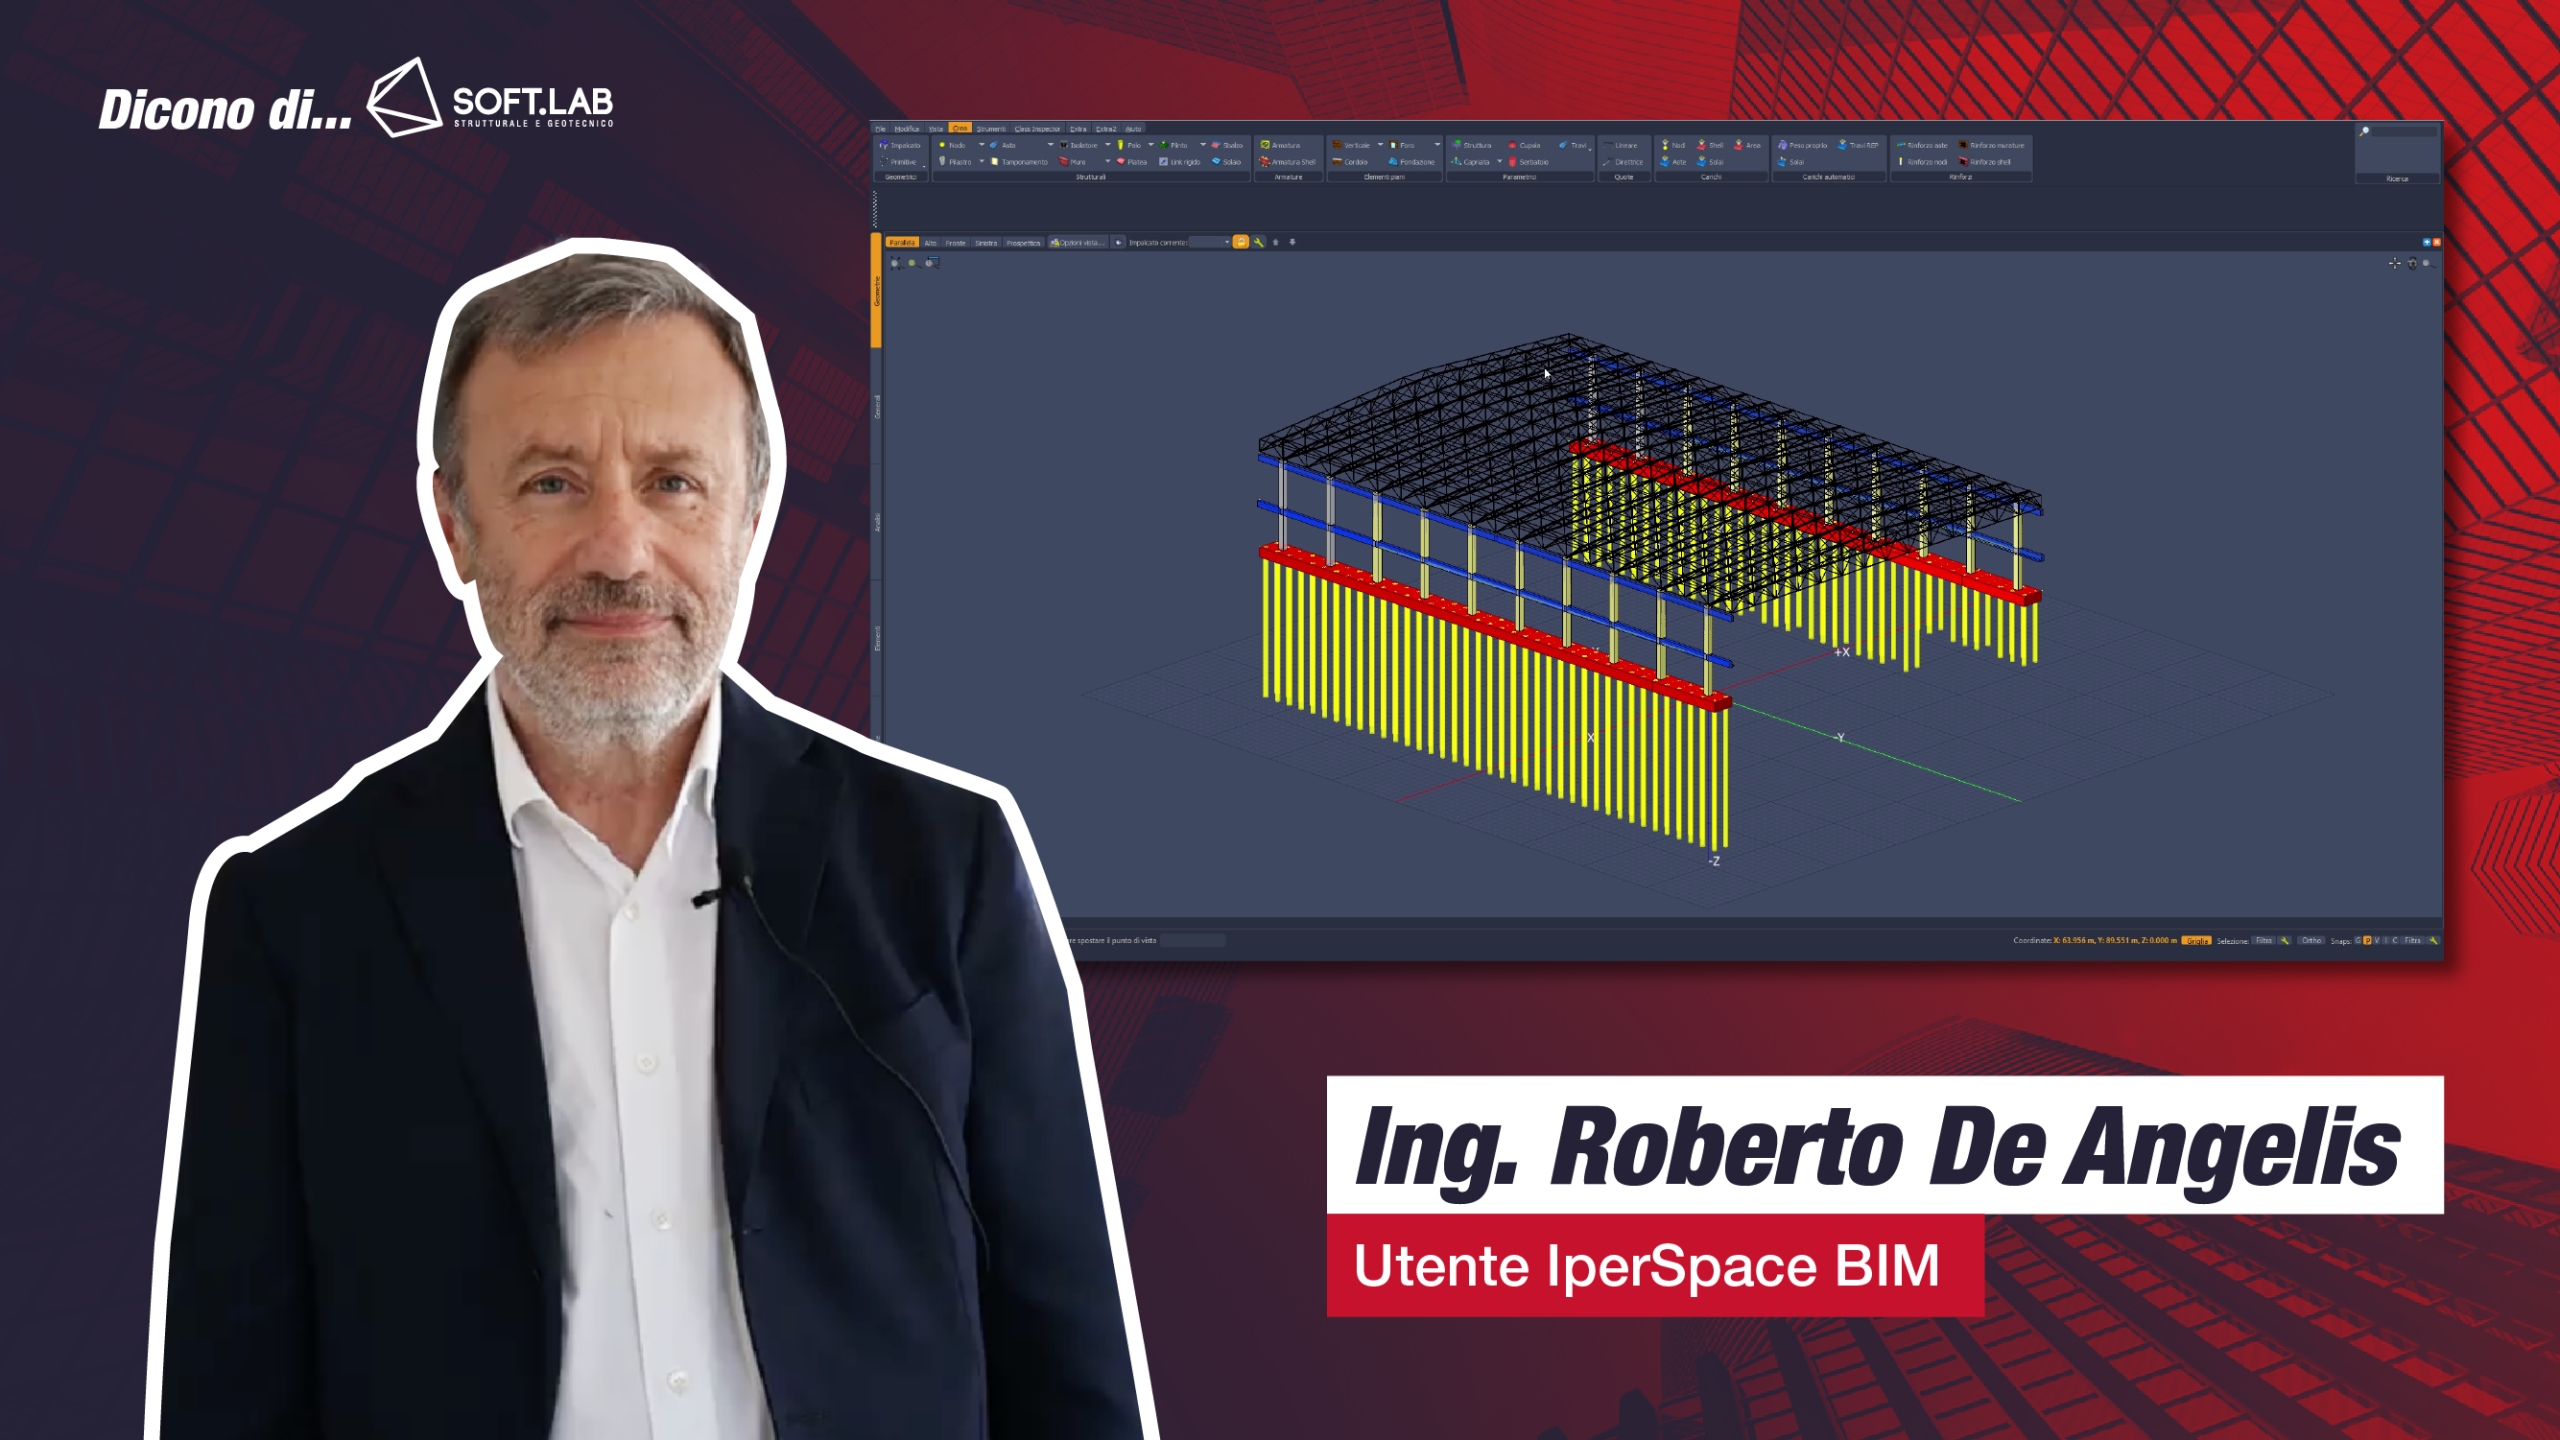
Task: Expand the Muro dropdown arrow
Action: [1107, 161]
